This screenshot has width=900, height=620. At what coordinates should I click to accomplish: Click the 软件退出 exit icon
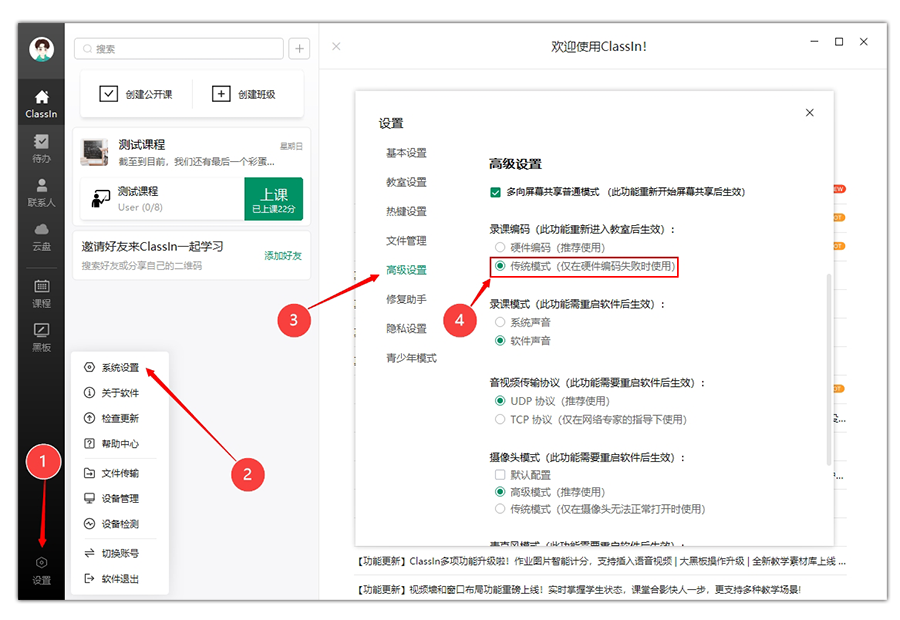89,578
